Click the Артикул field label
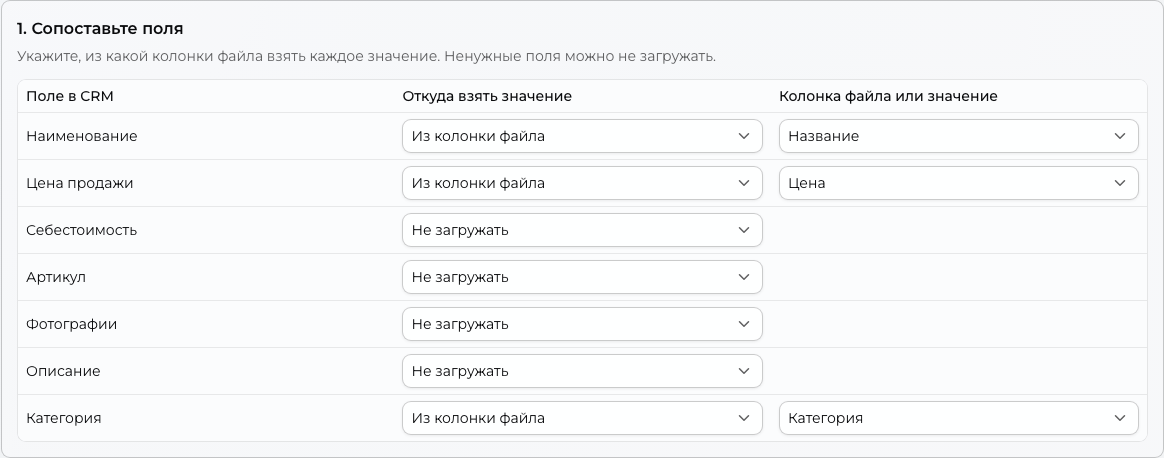This screenshot has height=458, width=1164. pos(56,278)
